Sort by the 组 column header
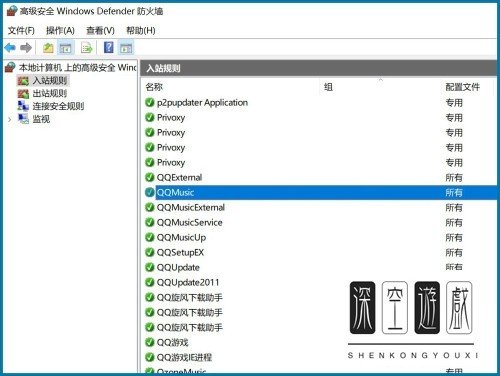Image resolution: width=500 pixels, height=376 pixels. click(328, 87)
